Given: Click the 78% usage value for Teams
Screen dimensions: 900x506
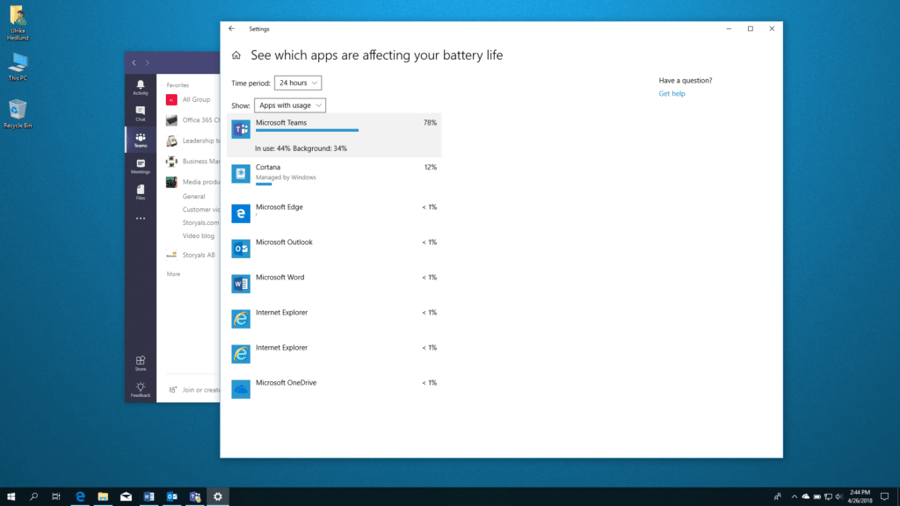Looking at the screenshot, I should coord(430,122).
